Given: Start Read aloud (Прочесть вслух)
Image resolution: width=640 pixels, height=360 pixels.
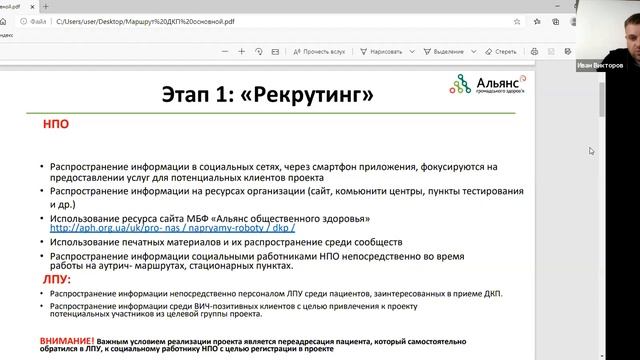Looking at the screenshot, I should [x=319, y=52].
